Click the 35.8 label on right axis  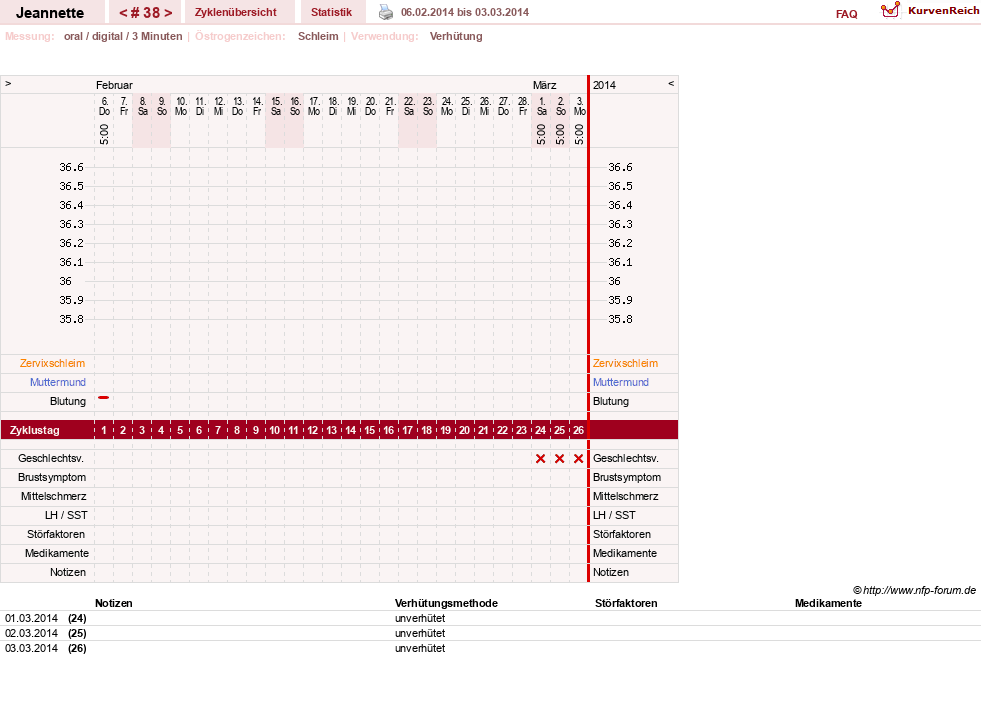point(620,319)
